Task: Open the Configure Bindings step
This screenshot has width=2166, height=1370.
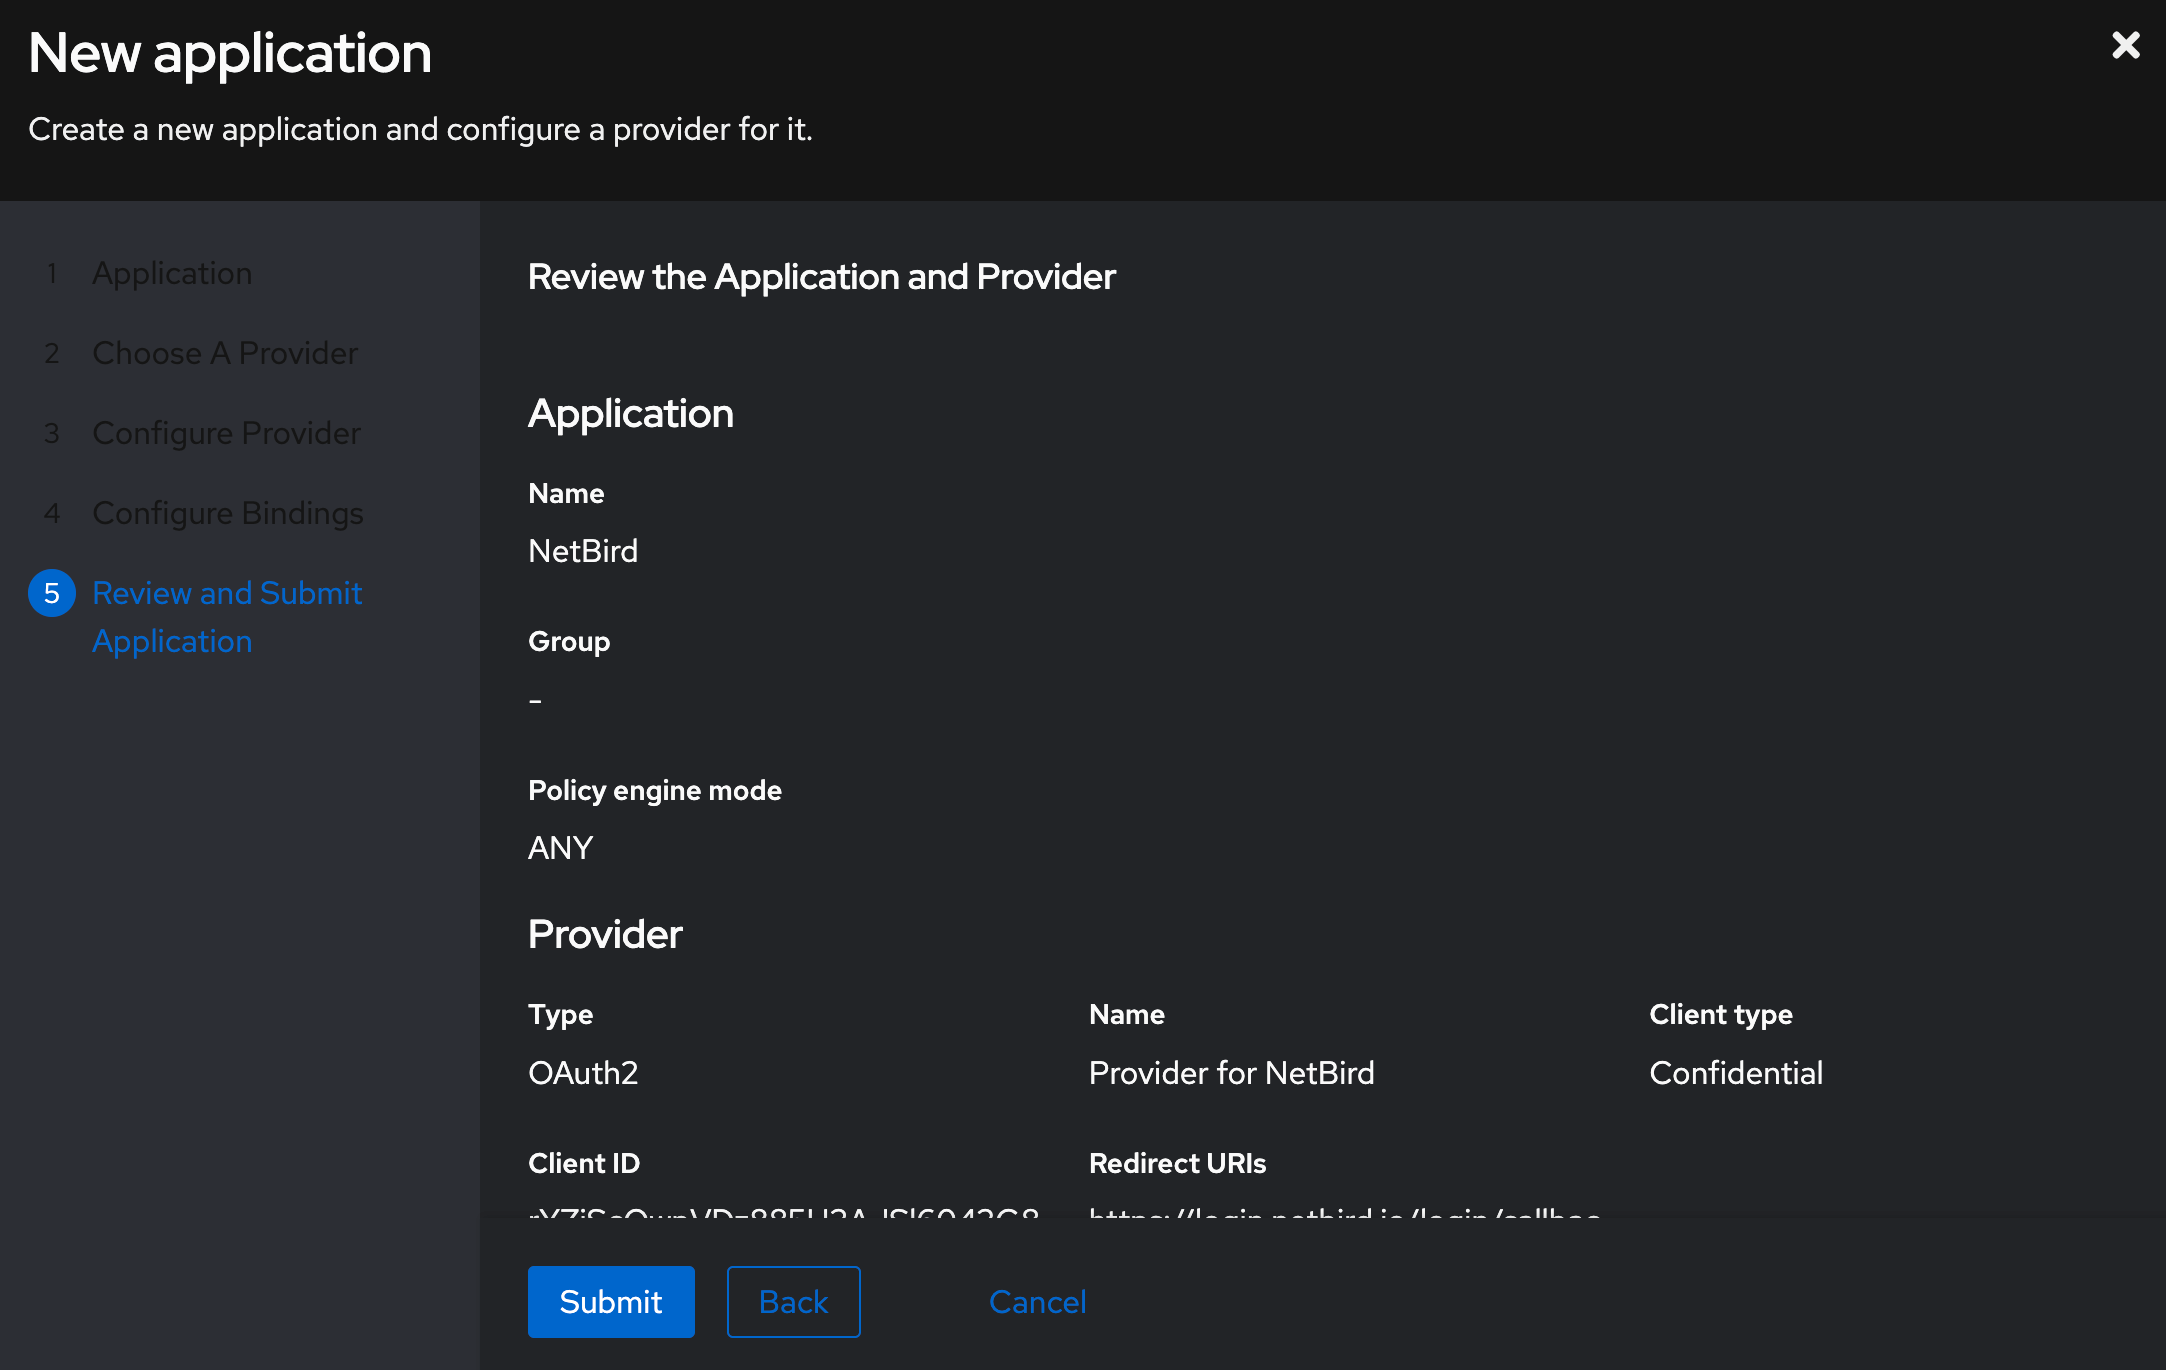Action: 227,512
